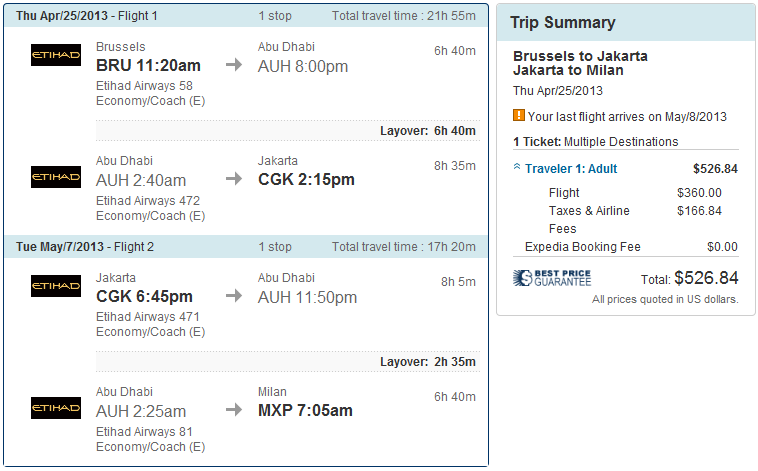This screenshot has width=758, height=471.
Task: Click Etihad logo for Jakarta departure flight
Action: (56, 287)
